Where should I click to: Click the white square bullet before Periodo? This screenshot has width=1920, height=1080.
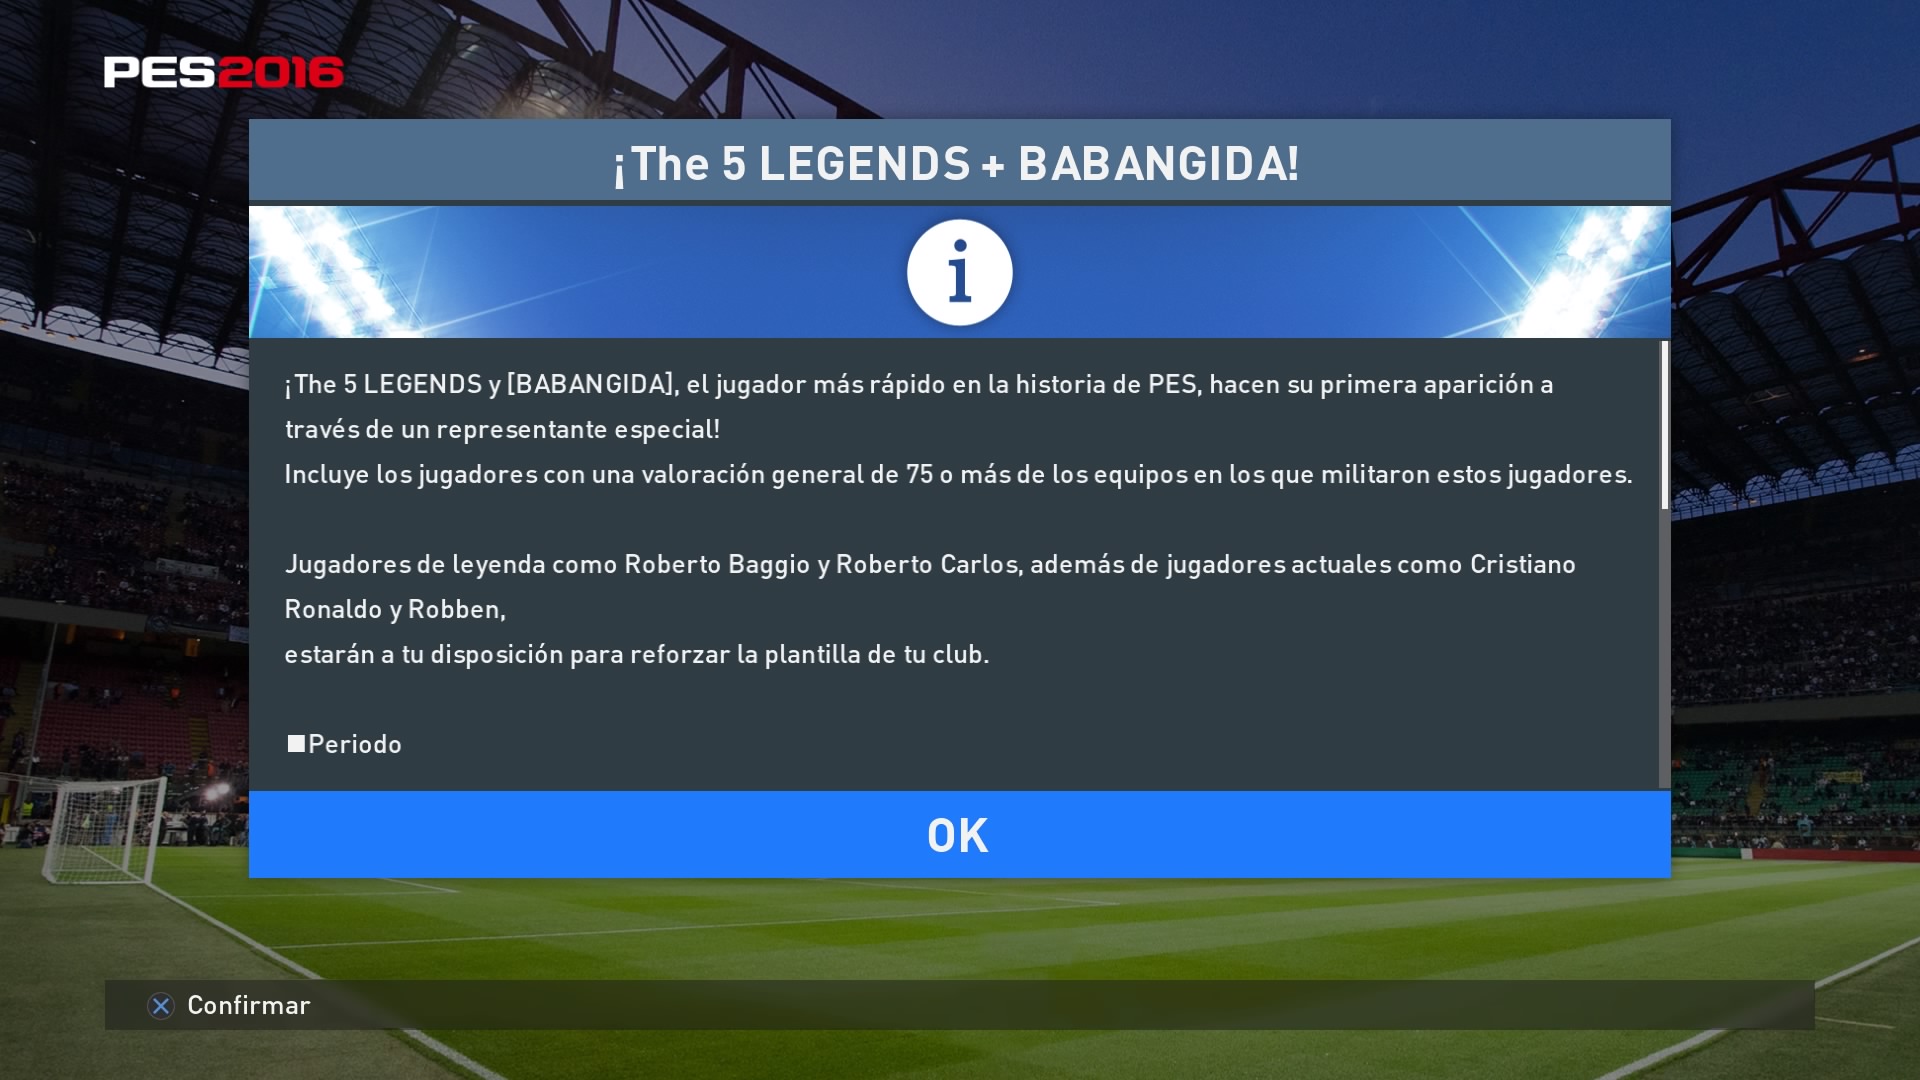tap(296, 743)
